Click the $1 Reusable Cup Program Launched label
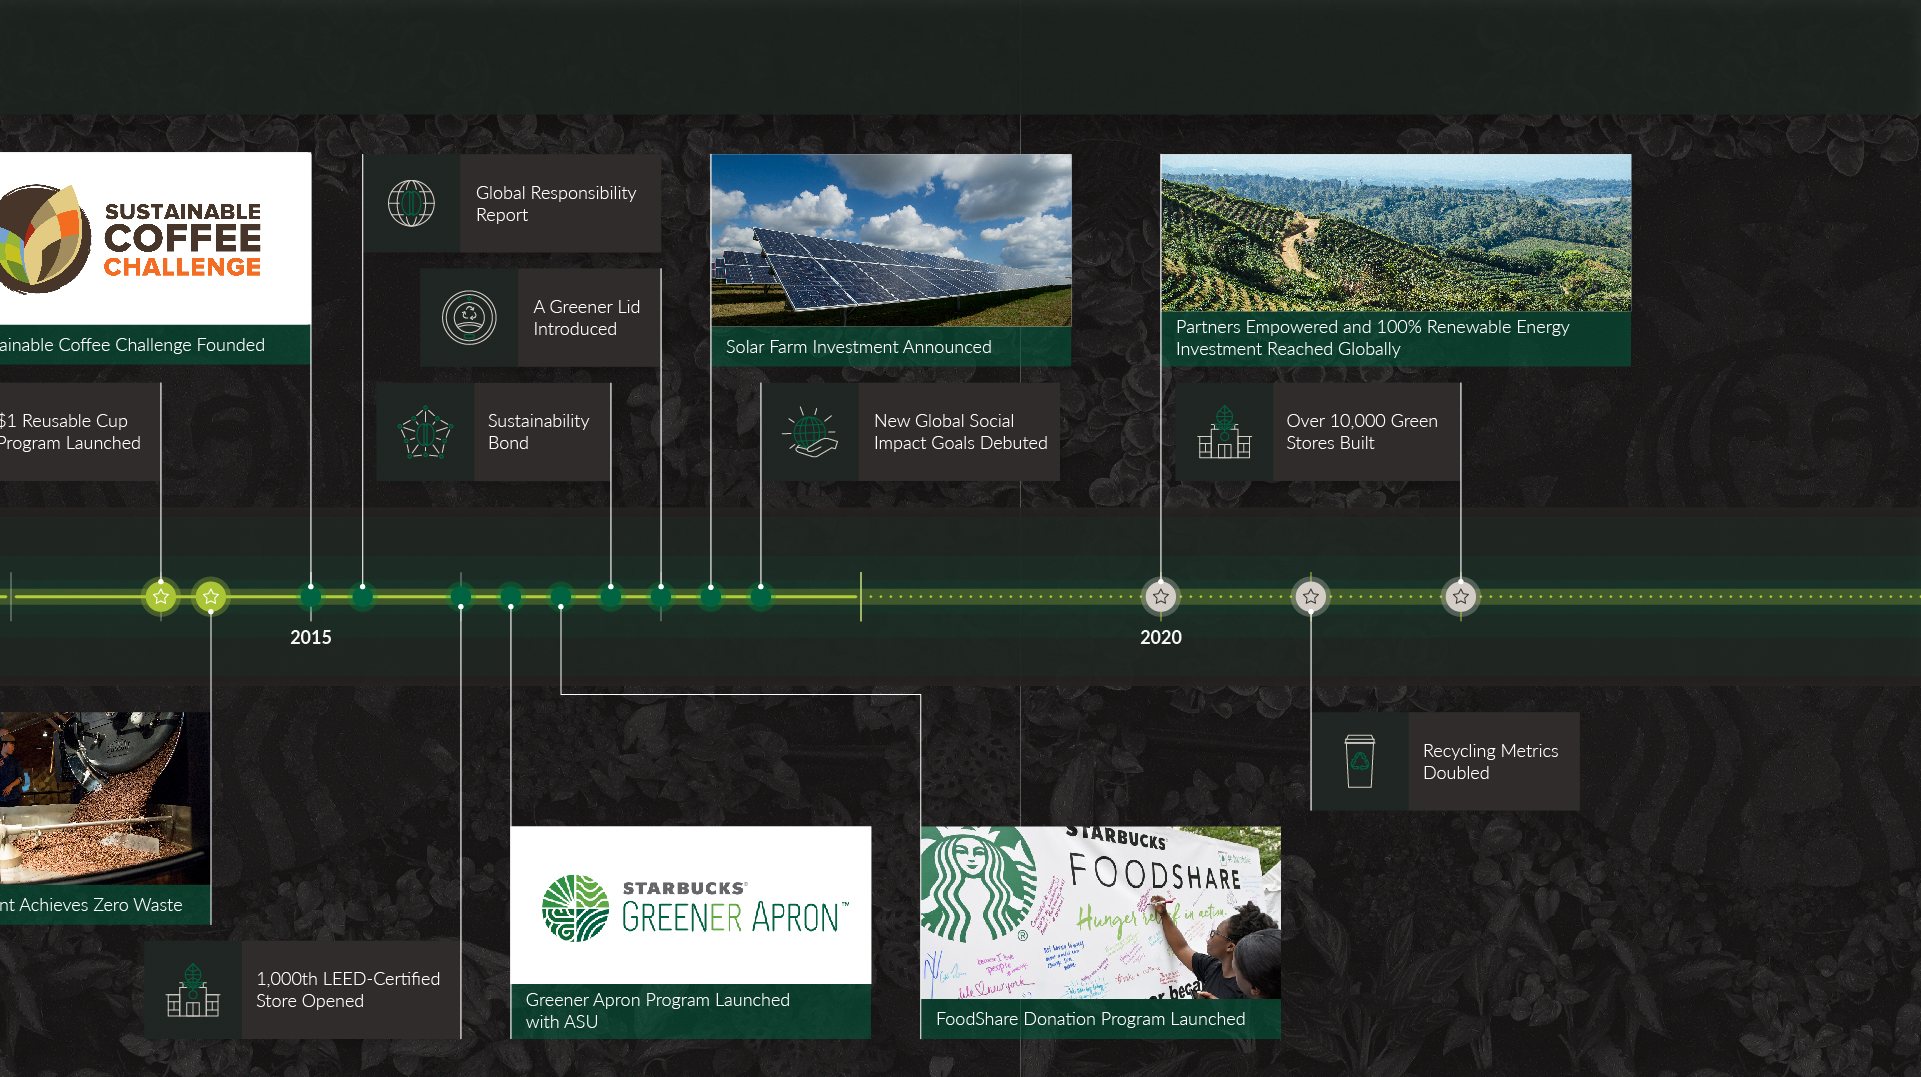 [x=70, y=432]
